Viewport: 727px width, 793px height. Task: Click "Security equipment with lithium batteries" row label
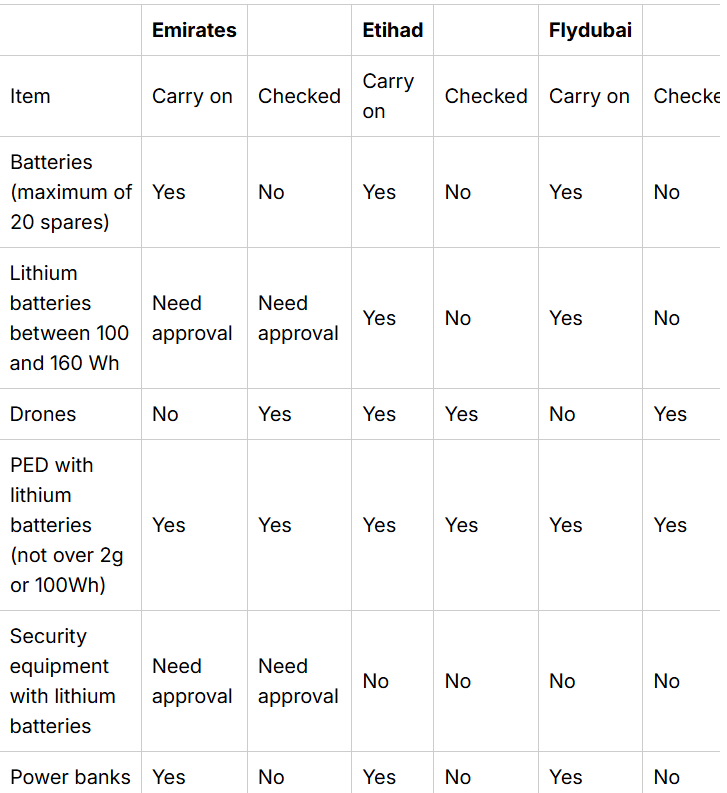(63, 681)
